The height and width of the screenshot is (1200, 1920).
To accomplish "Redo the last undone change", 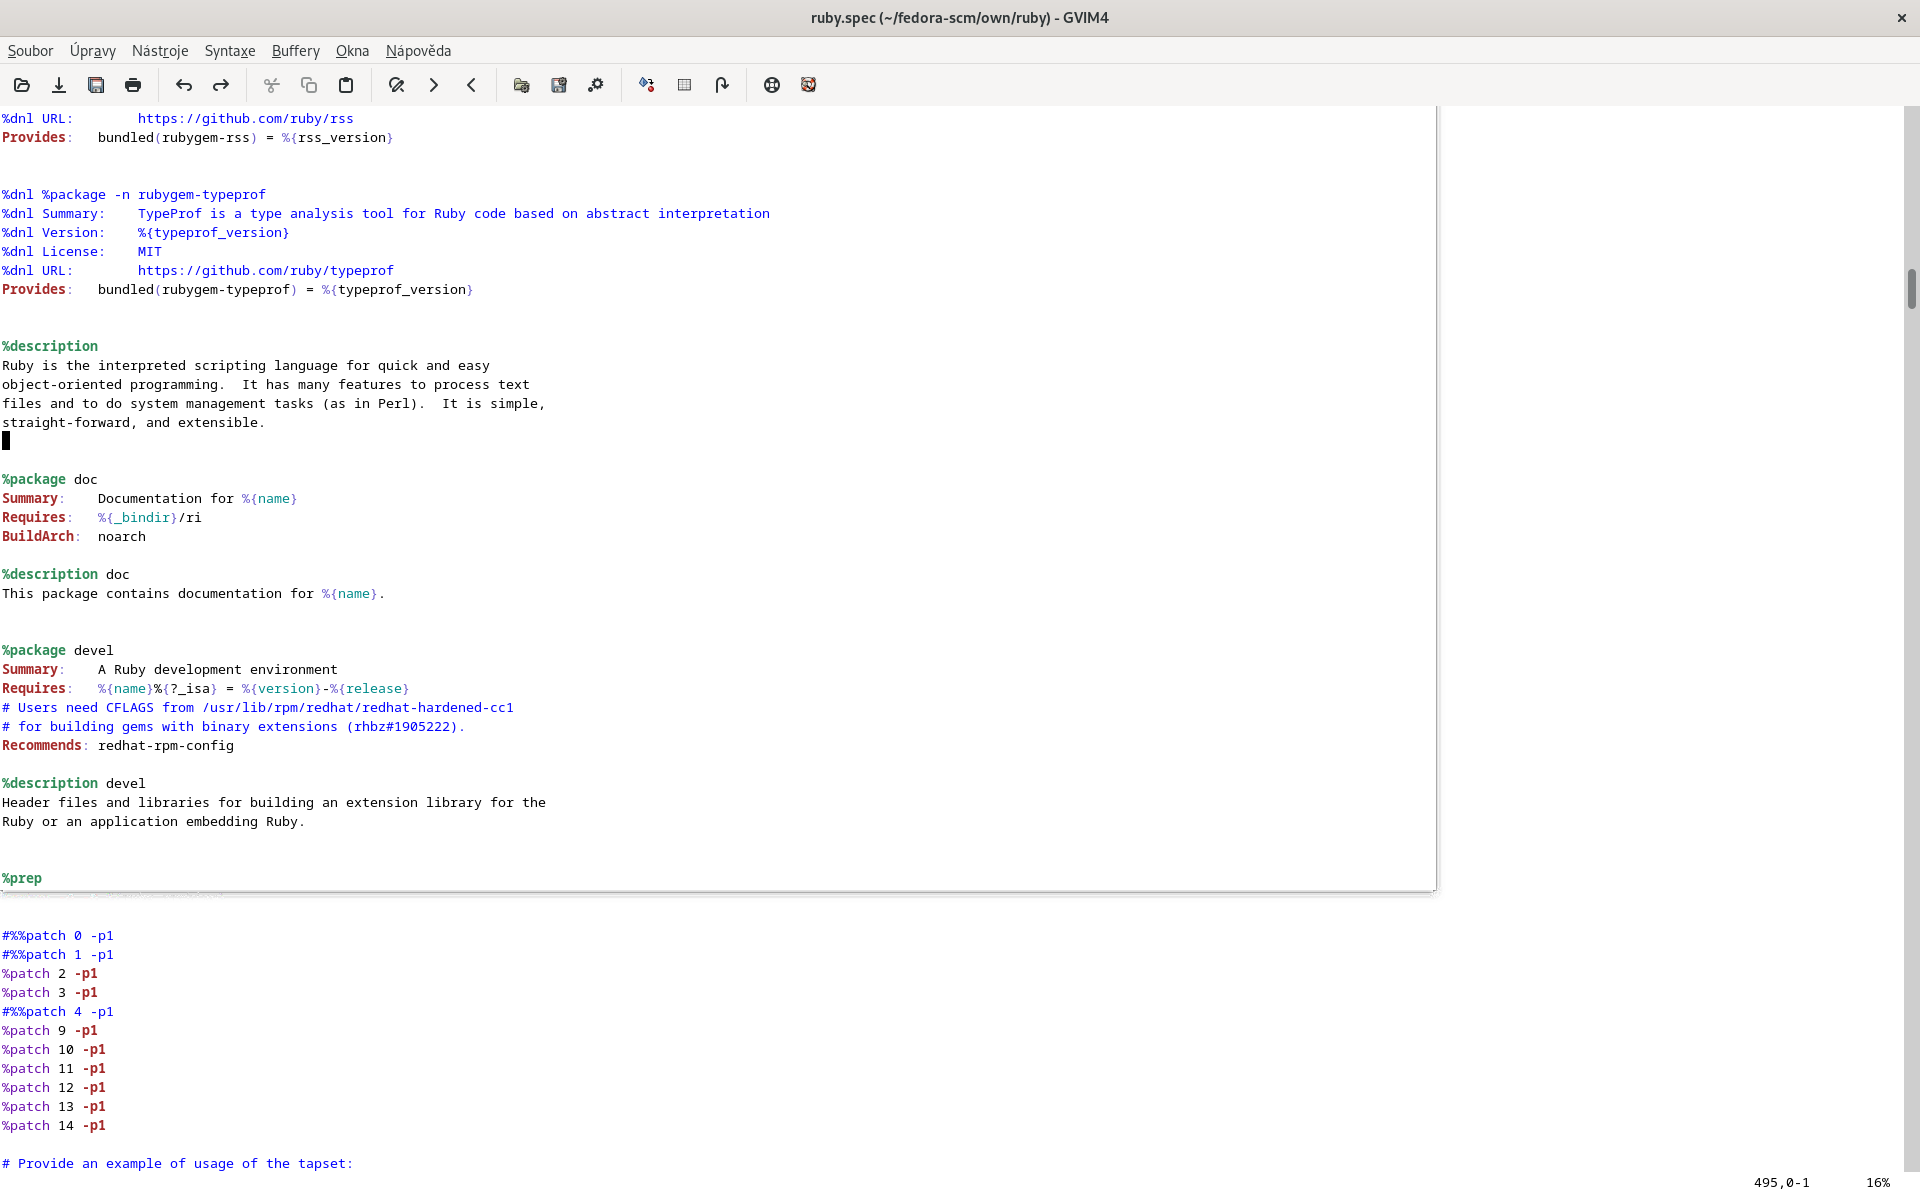I will pyautogui.click(x=221, y=85).
